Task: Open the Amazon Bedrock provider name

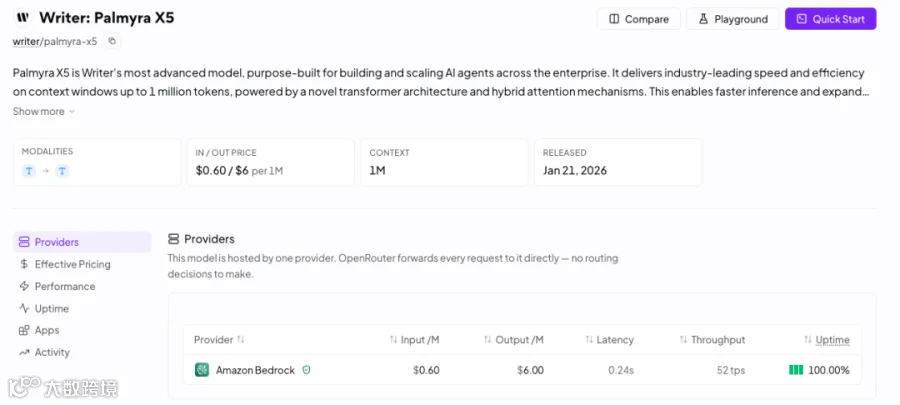Action: click(255, 370)
